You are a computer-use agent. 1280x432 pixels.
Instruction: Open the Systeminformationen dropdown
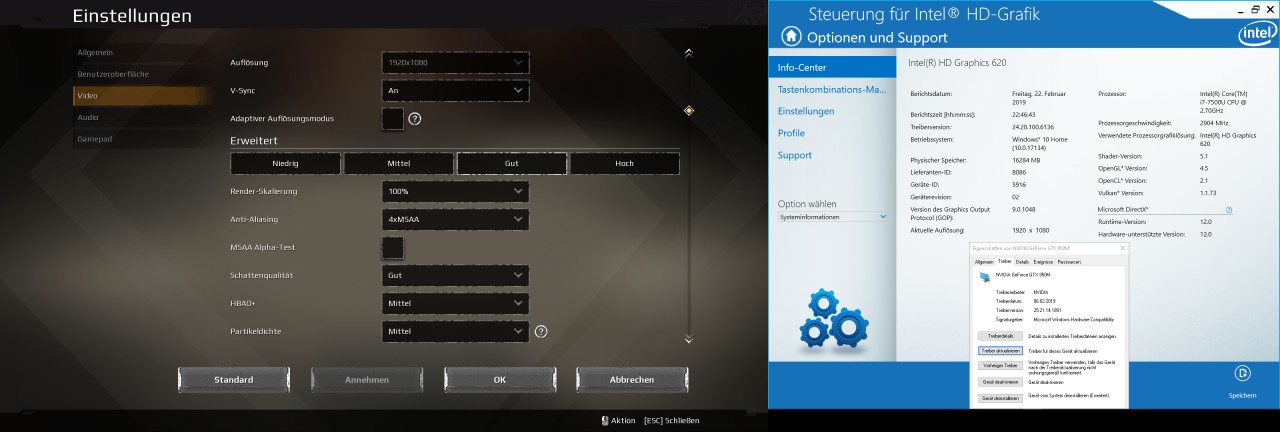coord(832,217)
